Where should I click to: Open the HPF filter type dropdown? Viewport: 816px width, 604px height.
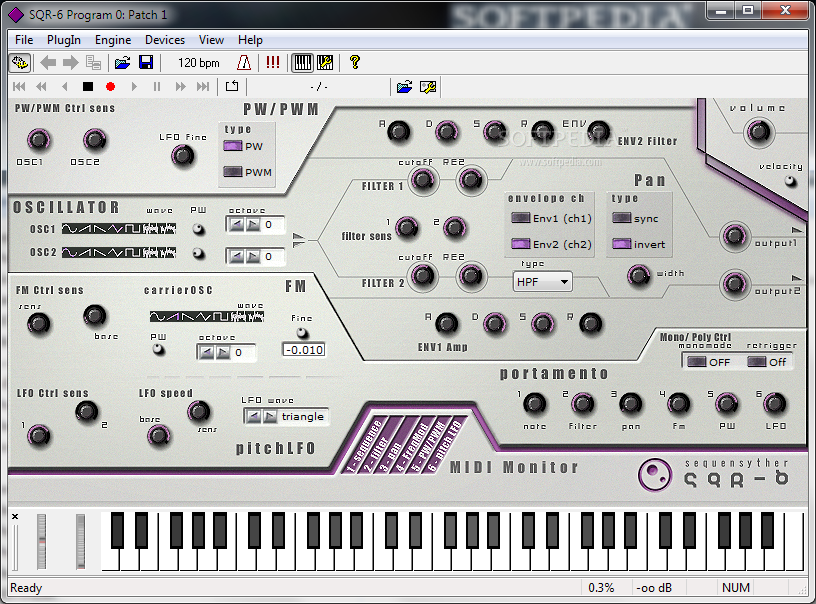coord(542,282)
